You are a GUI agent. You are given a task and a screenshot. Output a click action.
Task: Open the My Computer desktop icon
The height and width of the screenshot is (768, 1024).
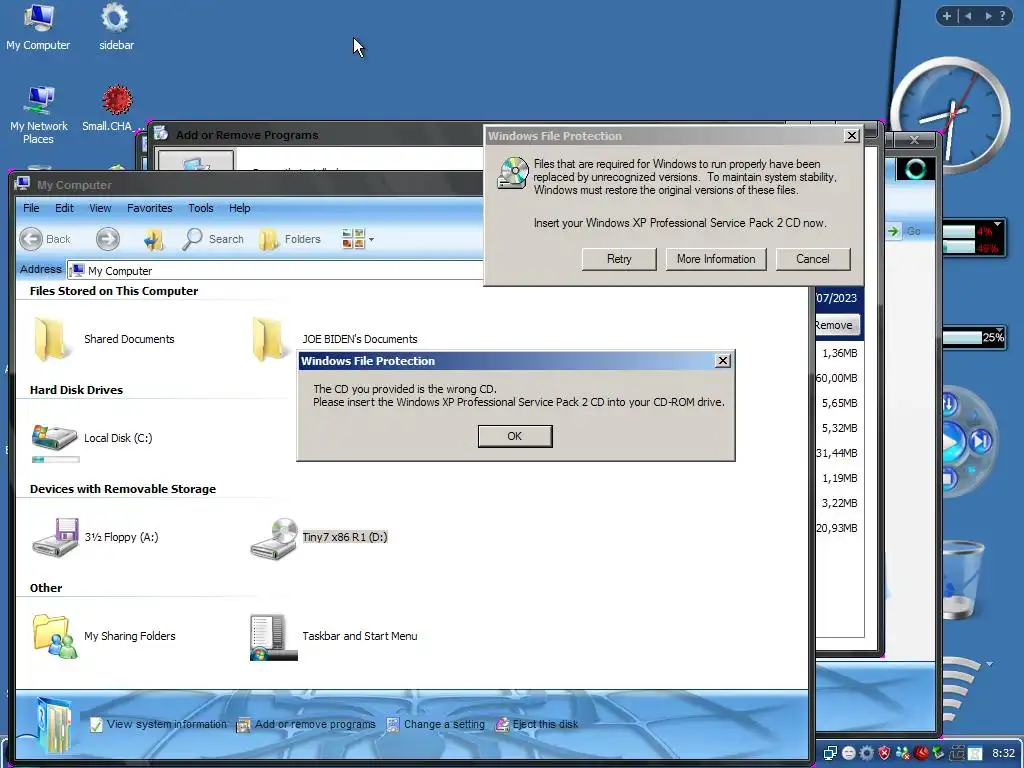point(38,27)
